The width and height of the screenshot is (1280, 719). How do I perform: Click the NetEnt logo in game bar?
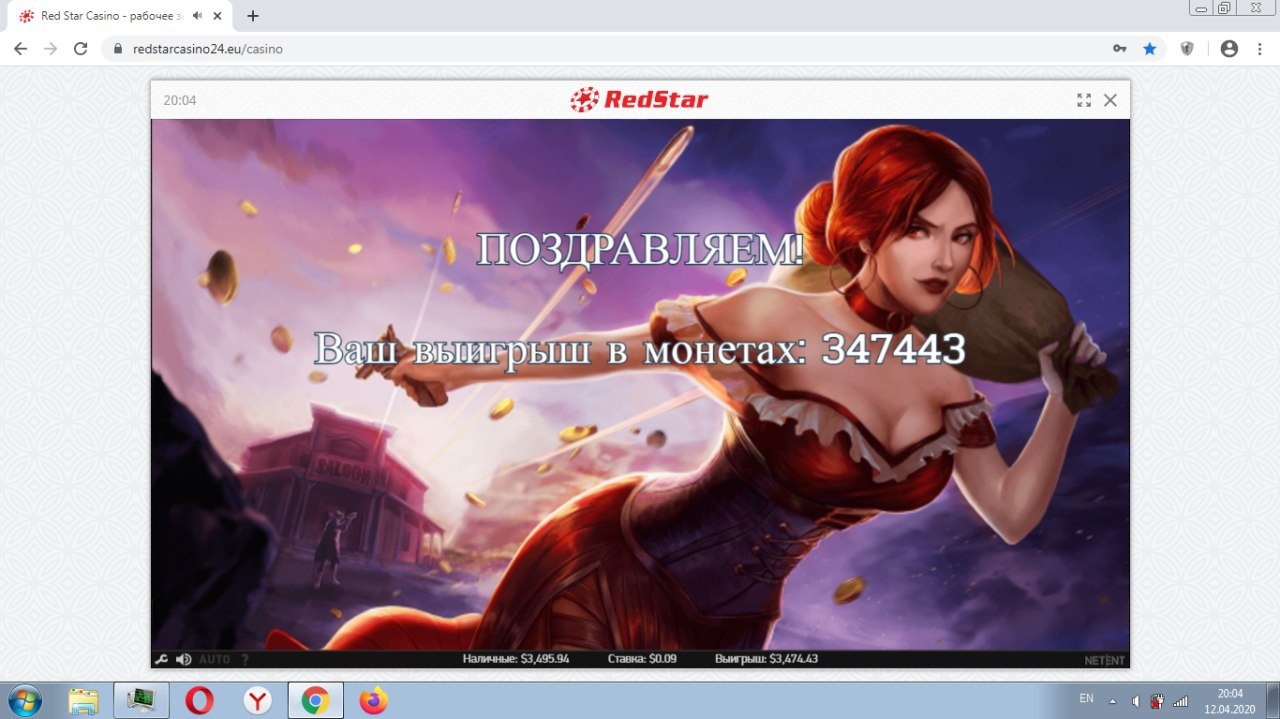click(x=1104, y=660)
